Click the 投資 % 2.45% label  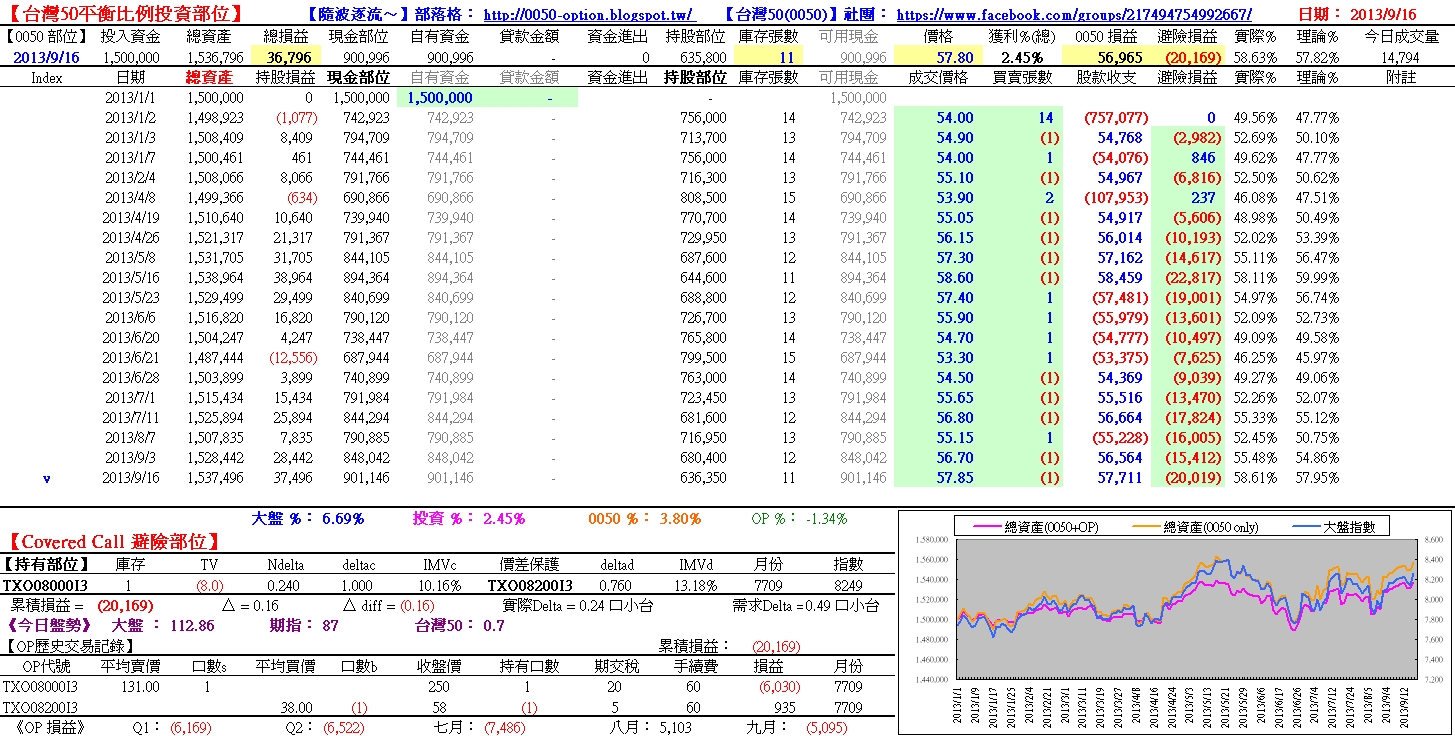[469, 518]
